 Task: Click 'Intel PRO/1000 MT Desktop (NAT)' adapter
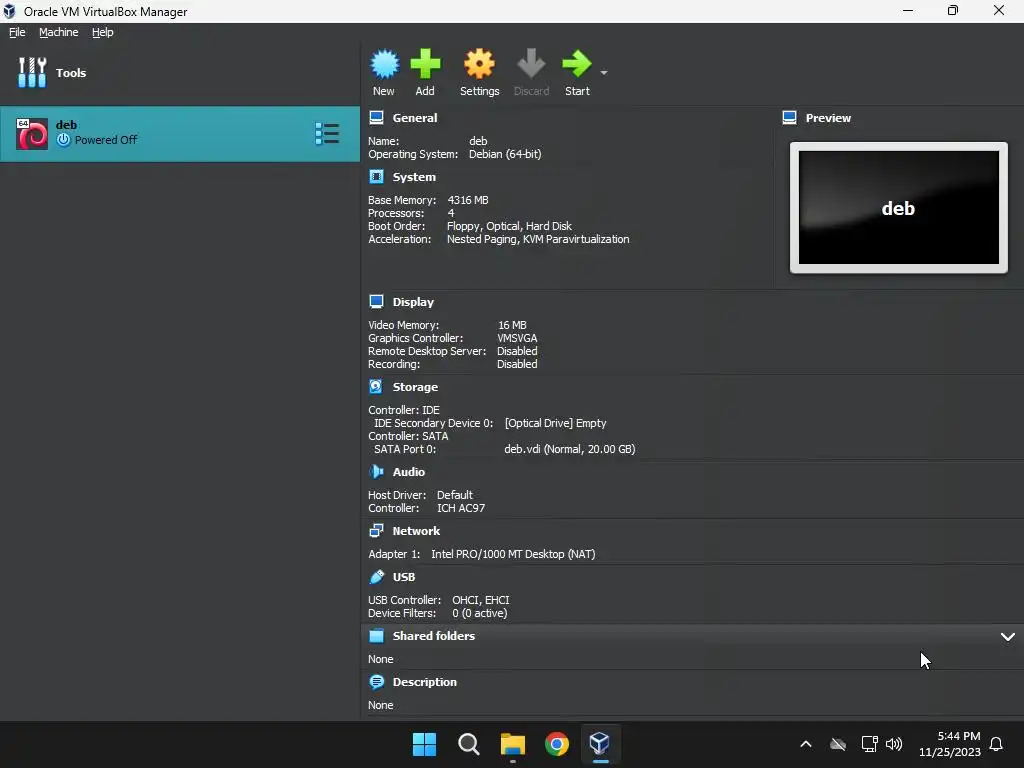pyautogui.click(x=513, y=554)
